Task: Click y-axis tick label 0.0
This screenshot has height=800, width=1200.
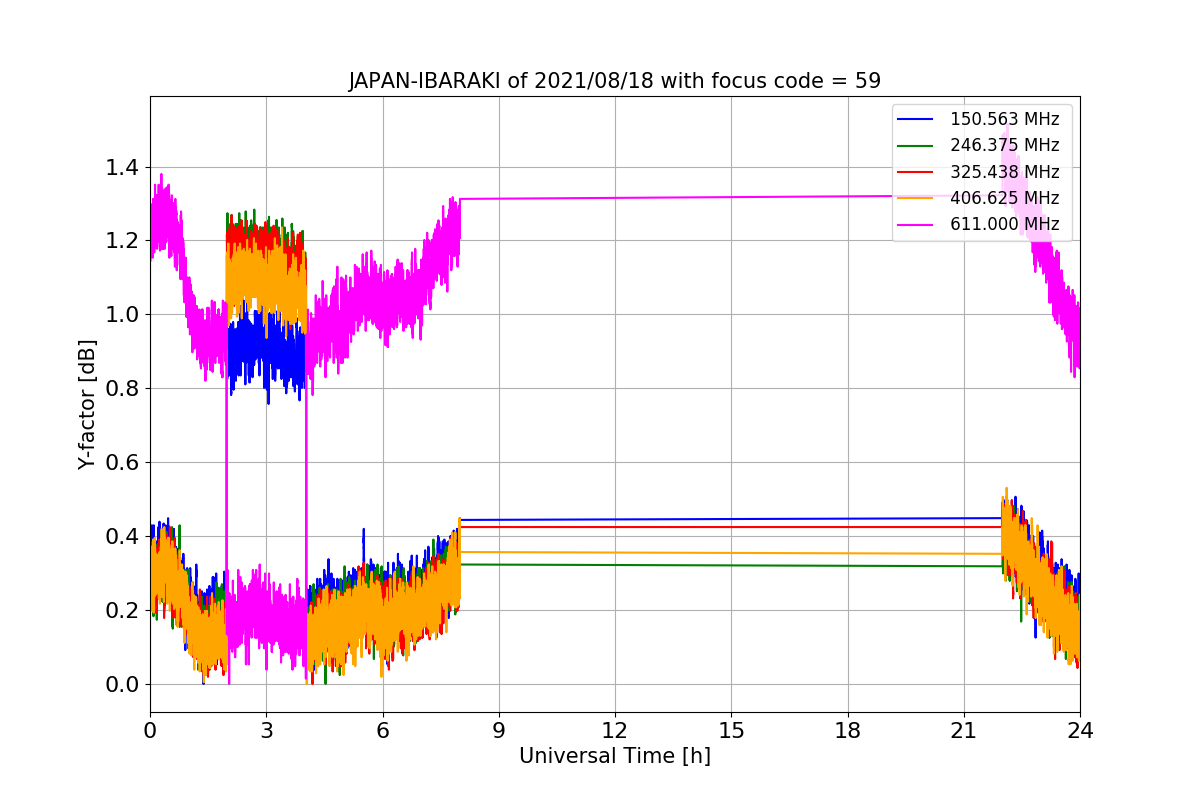Action: [x=121, y=685]
